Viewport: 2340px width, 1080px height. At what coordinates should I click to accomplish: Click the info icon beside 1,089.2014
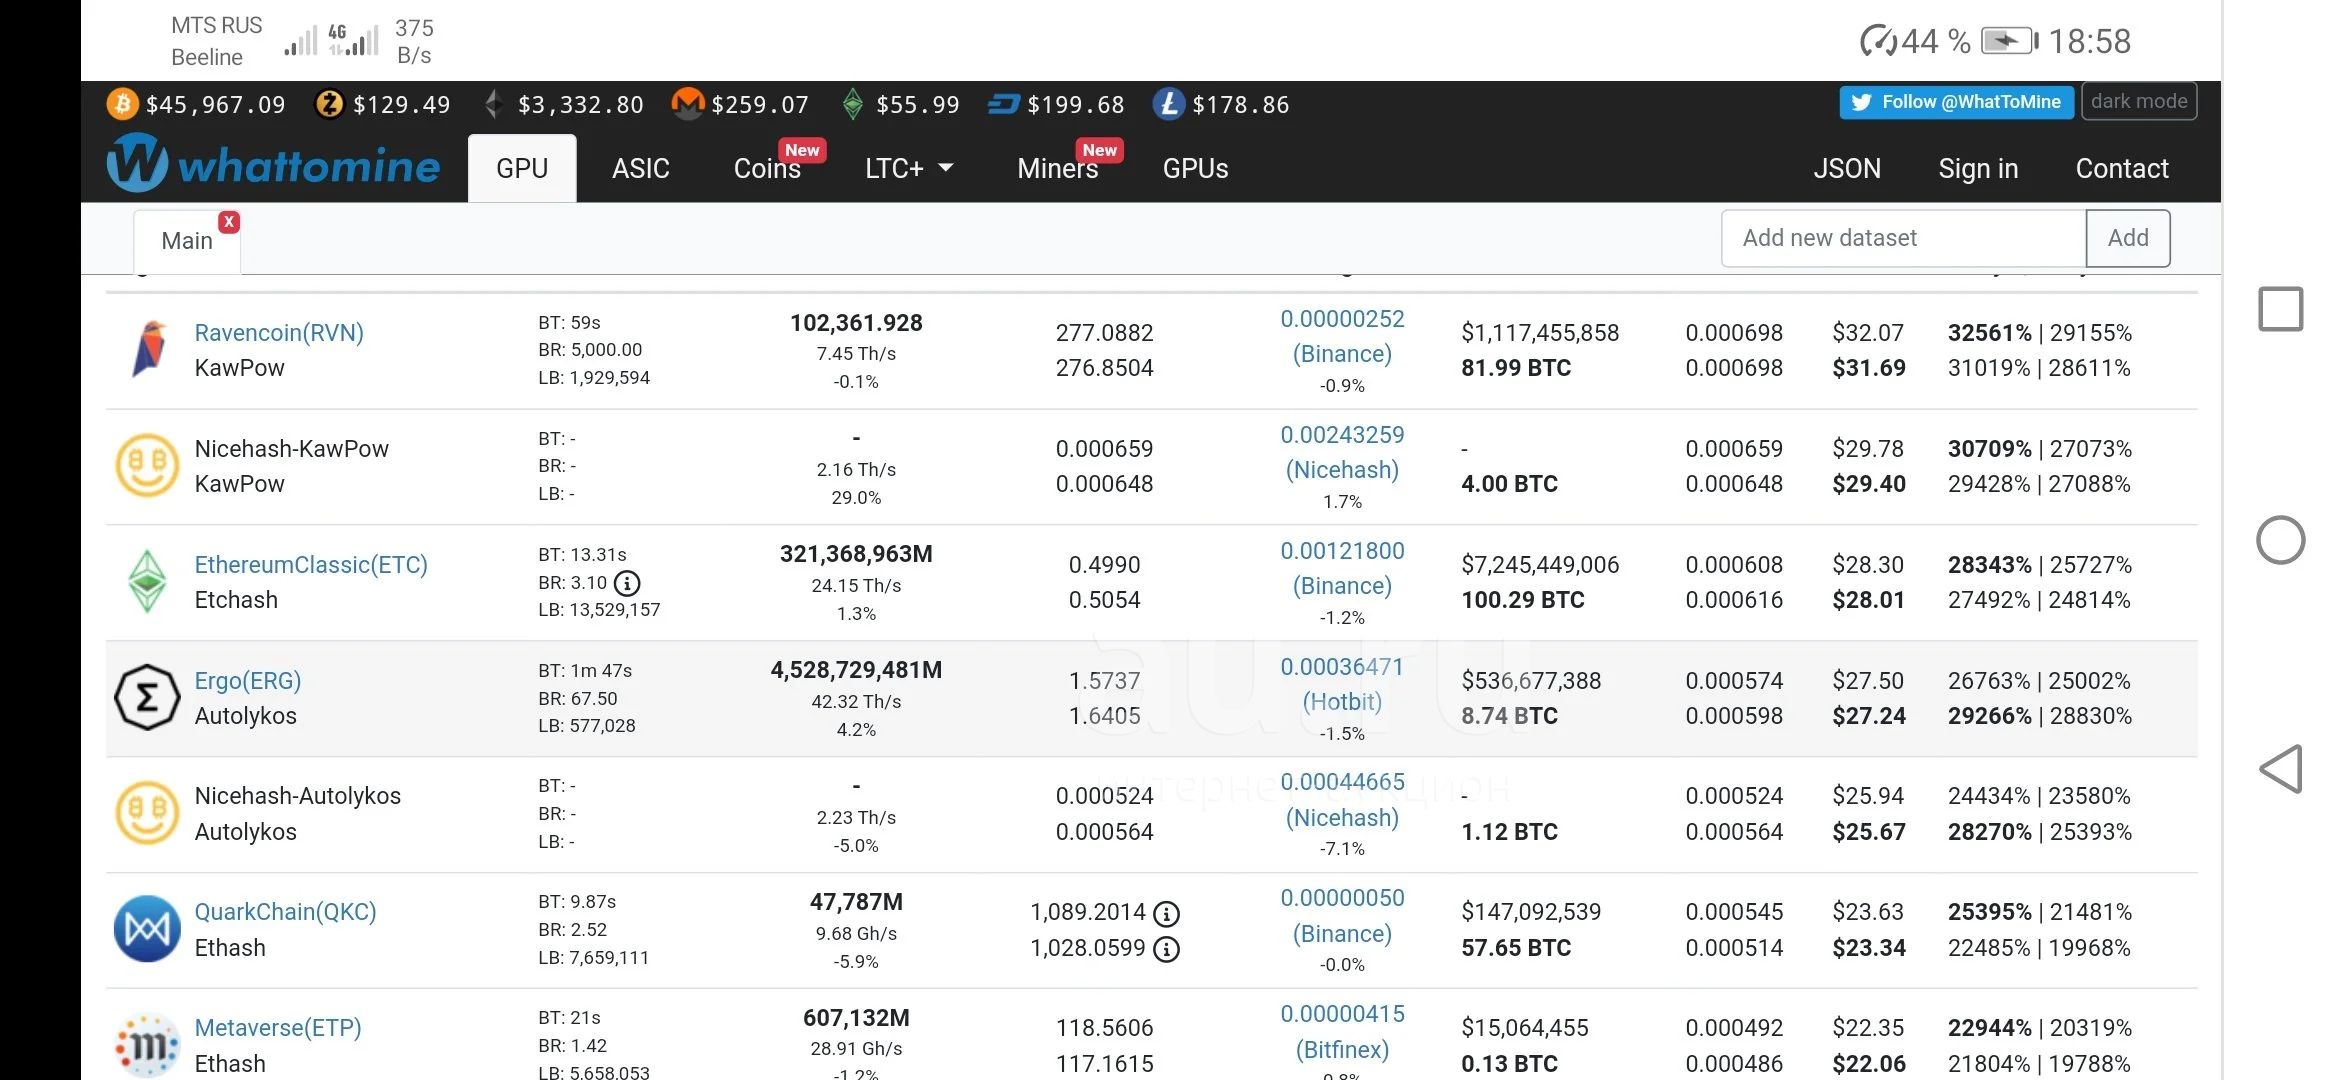coord(1166,914)
